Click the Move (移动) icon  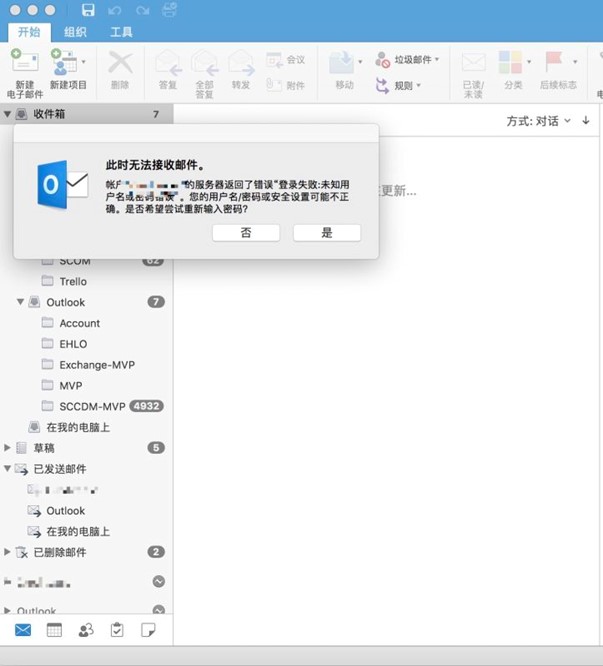click(x=341, y=63)
